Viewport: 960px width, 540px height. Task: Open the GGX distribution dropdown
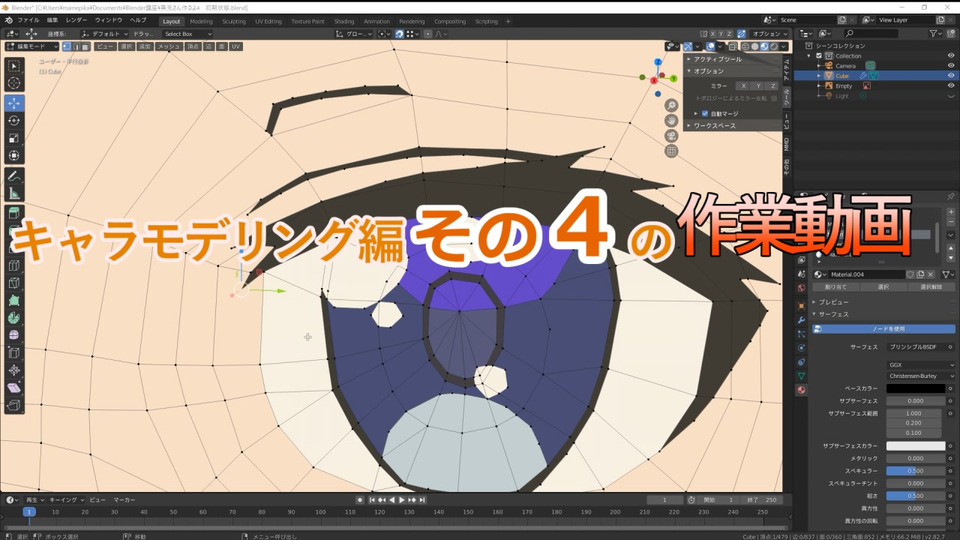[921, 364]
